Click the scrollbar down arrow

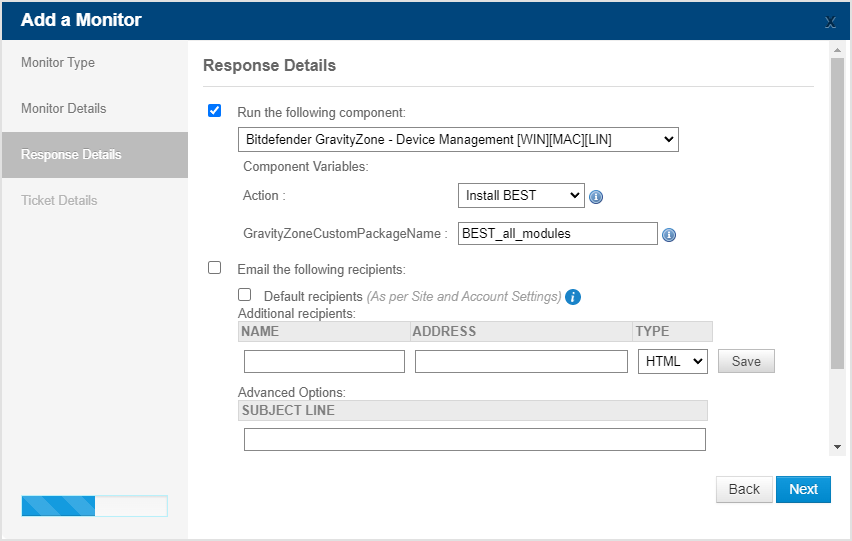[x=837, y=447]
